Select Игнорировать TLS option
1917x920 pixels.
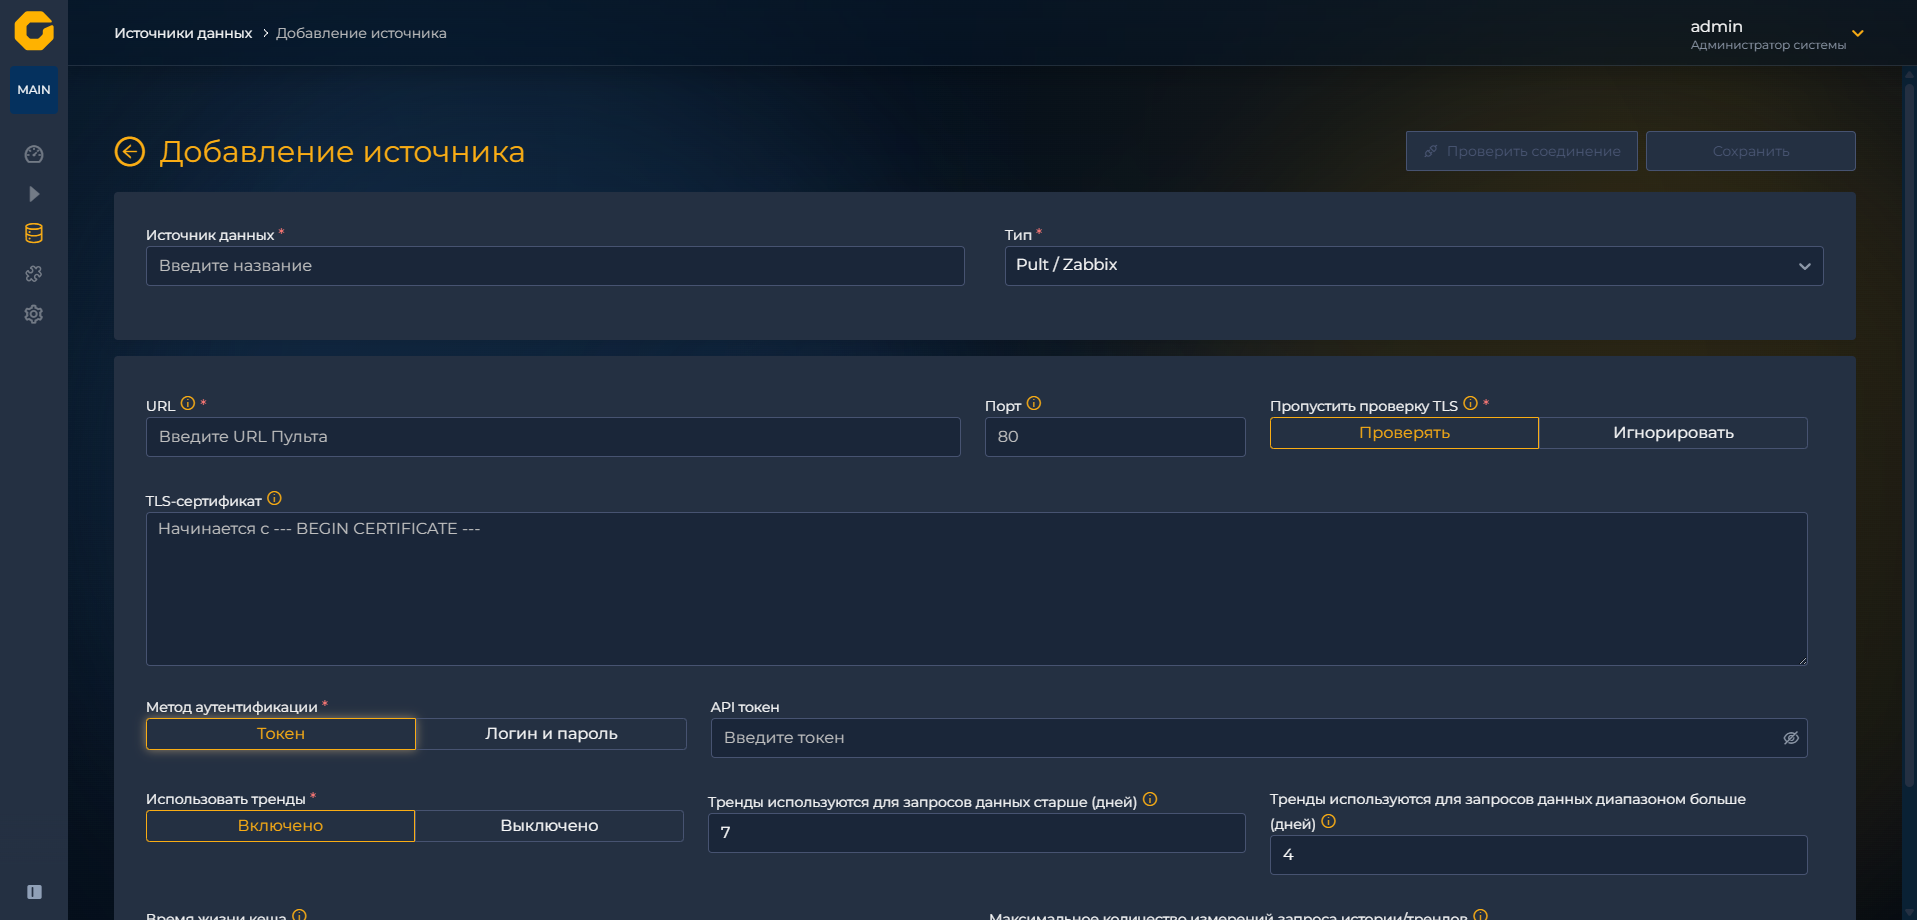1673,433
